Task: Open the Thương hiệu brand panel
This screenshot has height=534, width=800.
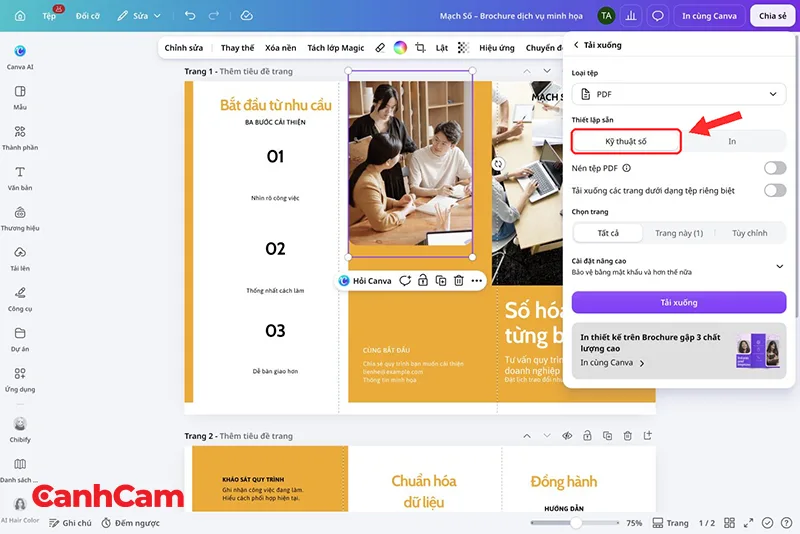Action: (20, 218)
